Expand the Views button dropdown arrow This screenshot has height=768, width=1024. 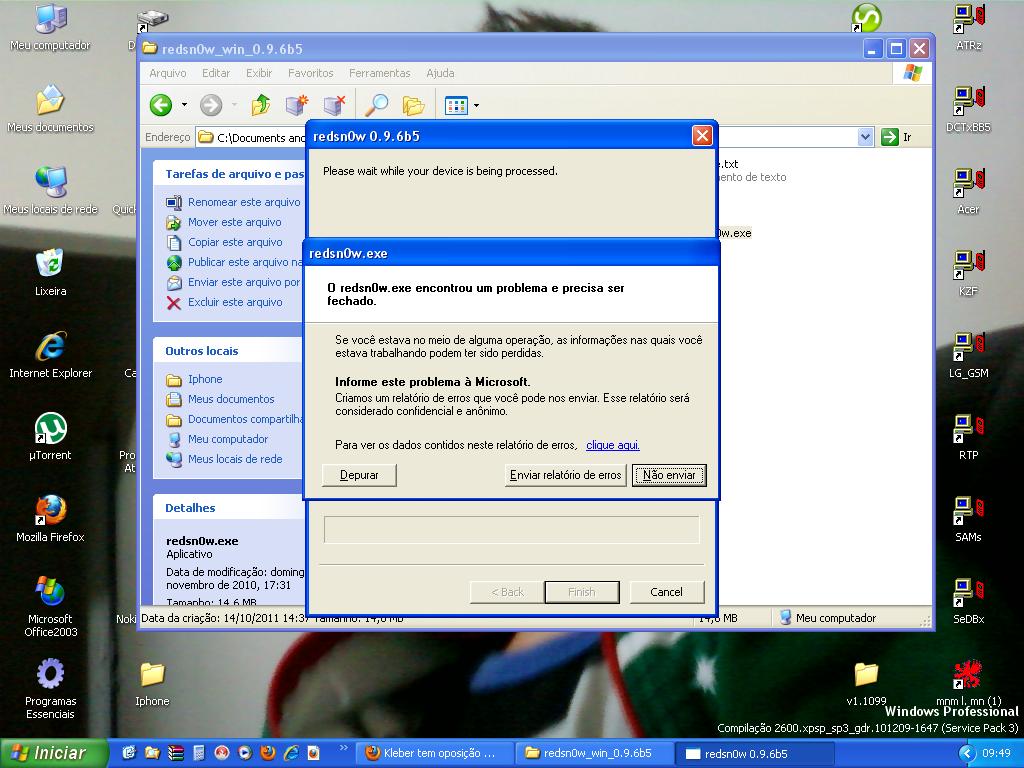477,105
